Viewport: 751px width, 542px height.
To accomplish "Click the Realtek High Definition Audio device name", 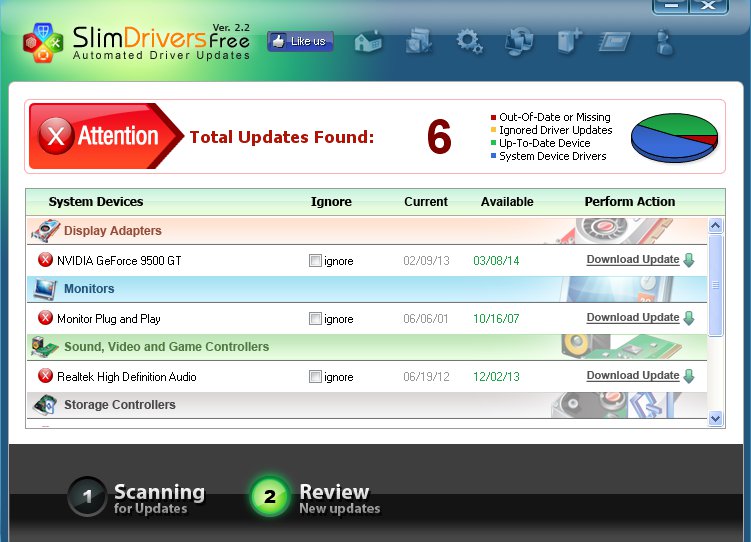I will pyautogui.click(x=126, y=377).
